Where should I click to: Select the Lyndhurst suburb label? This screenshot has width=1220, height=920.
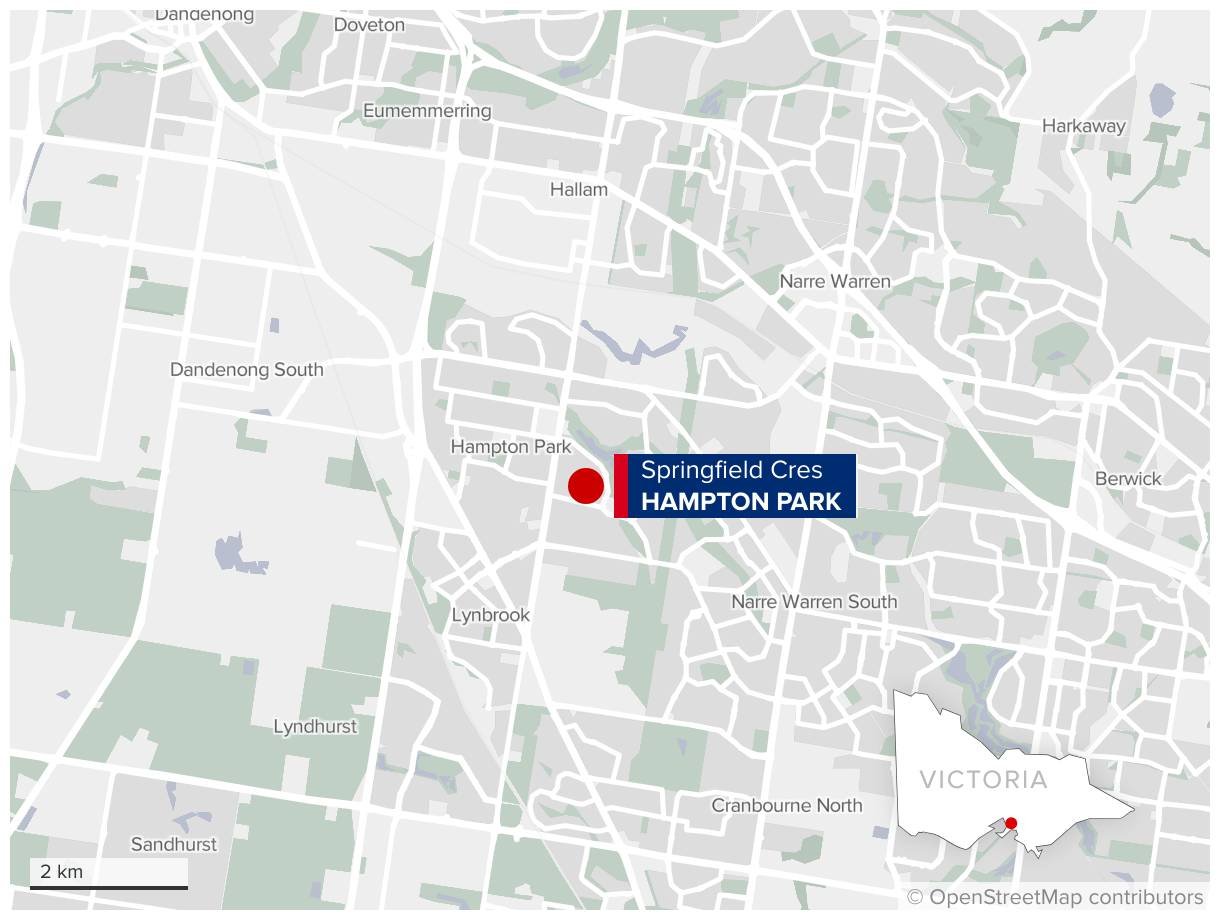315,726
